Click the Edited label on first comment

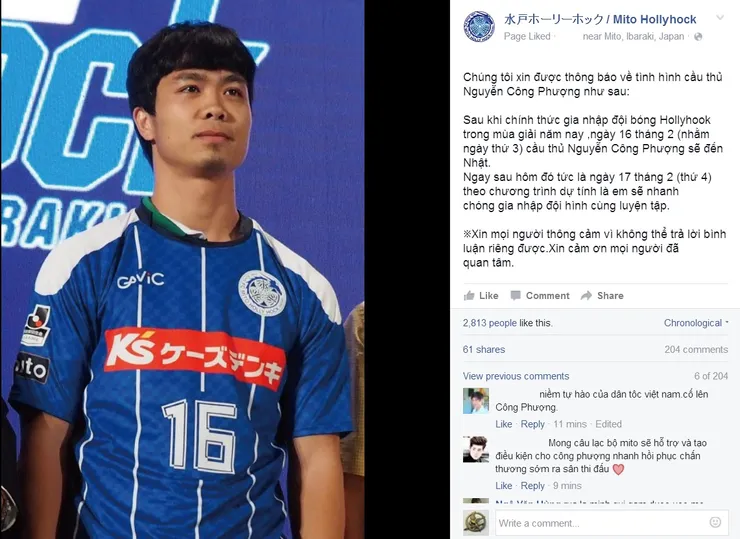point(608,424)
